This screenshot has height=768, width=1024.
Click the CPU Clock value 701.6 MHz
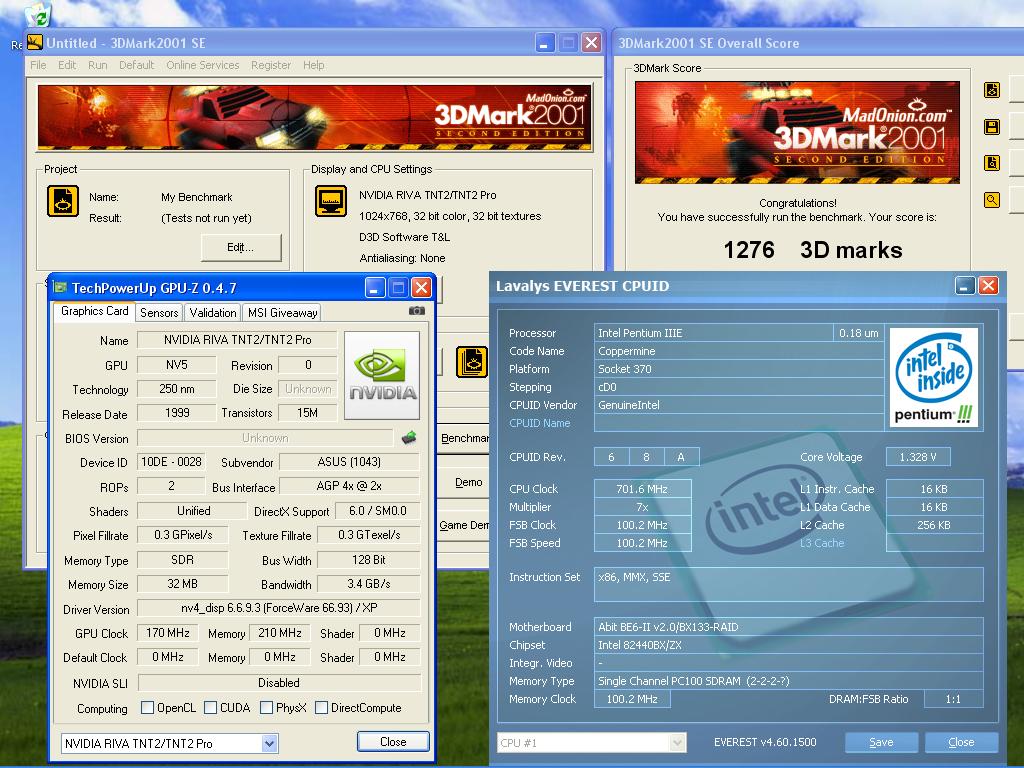click(642, 488)
